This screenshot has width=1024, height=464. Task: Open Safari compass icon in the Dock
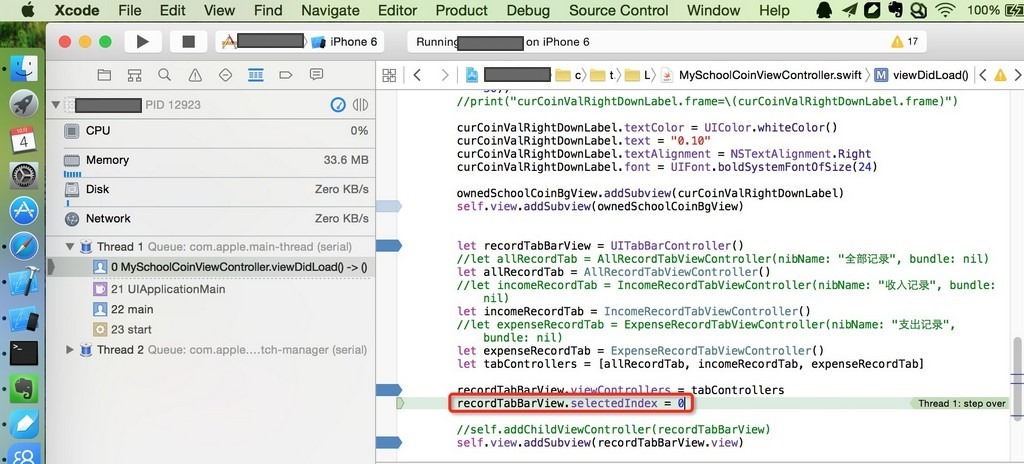(x=24, y=246)
